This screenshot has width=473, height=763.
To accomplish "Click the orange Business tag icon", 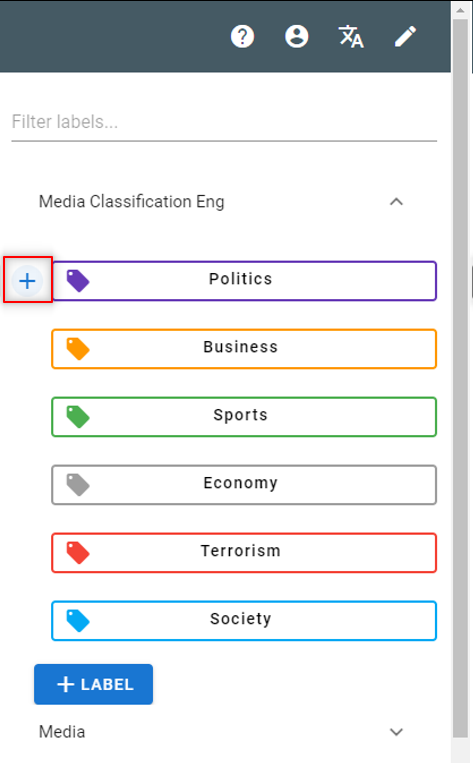I will coord(78,349).
